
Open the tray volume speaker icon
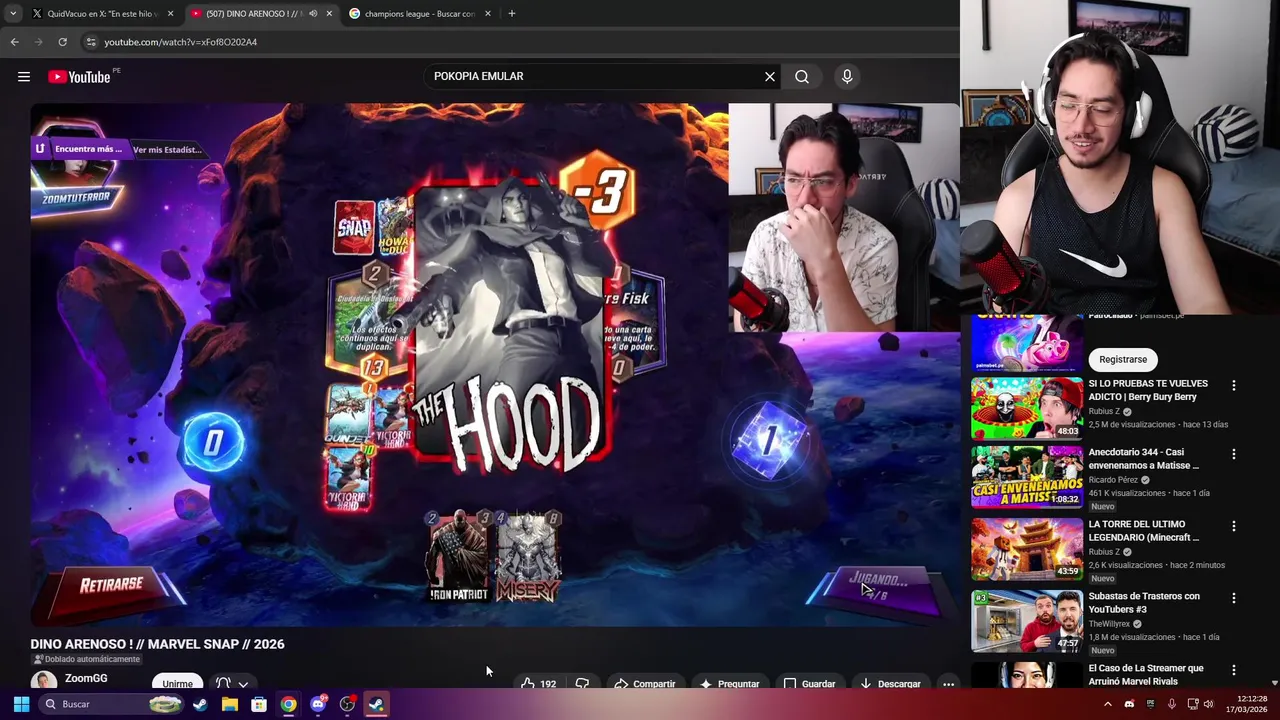(x=1208, y=704)
